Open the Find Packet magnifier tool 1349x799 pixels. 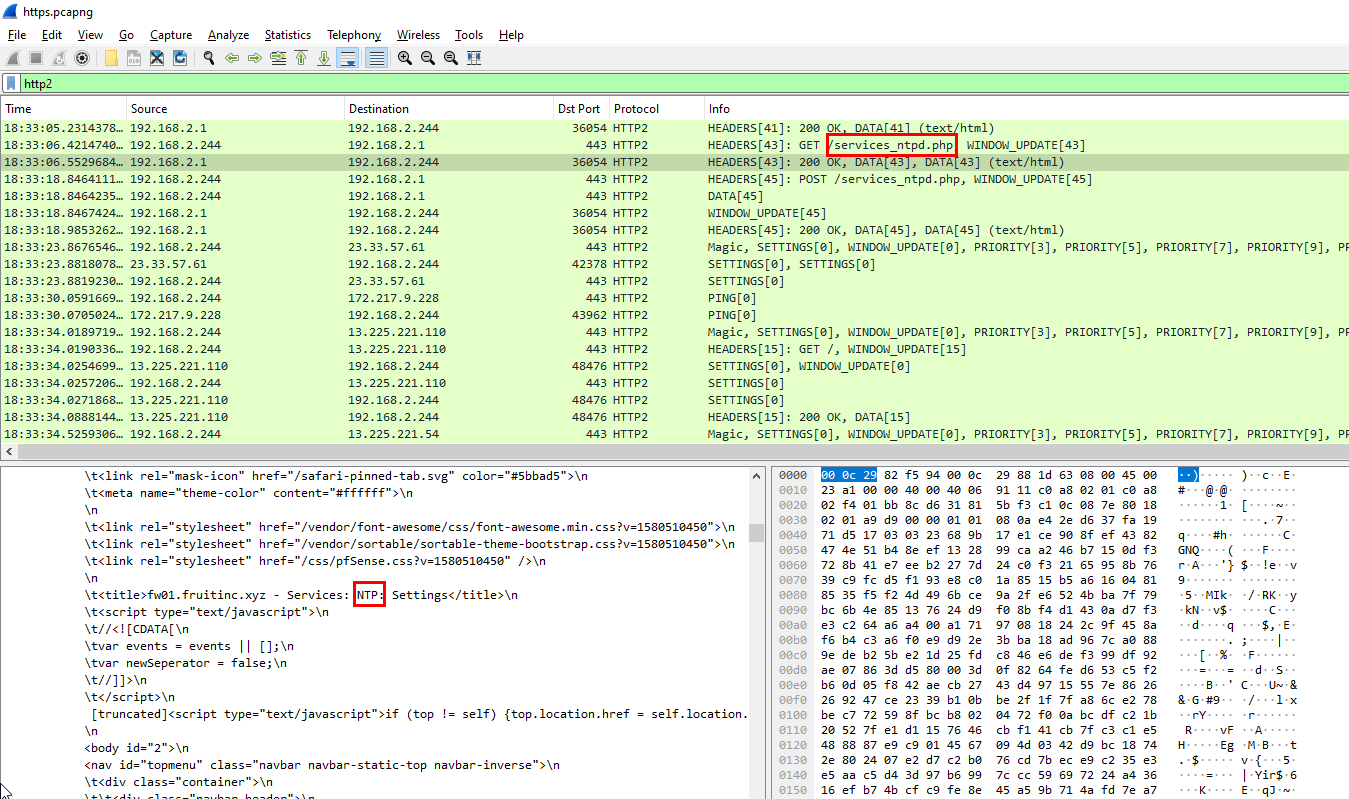209,58
